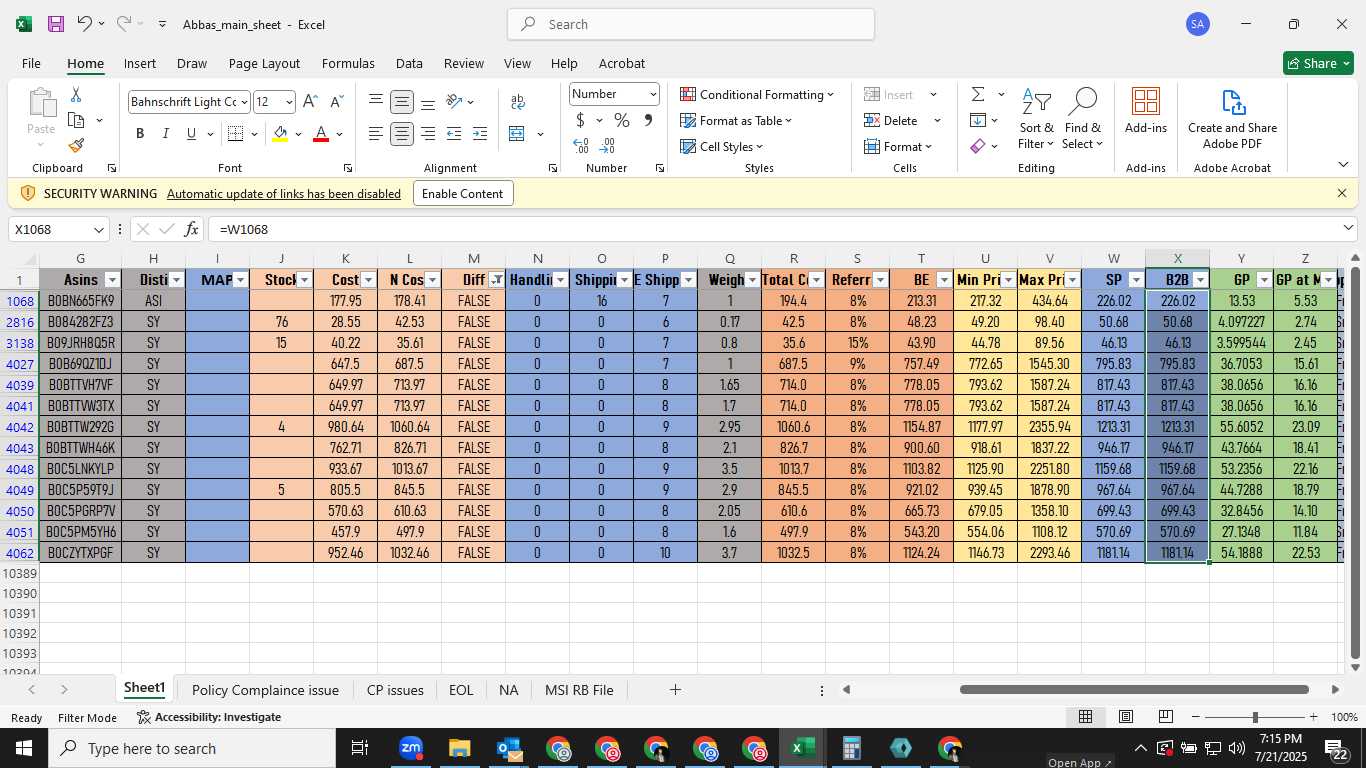Click the AutoSum sigma icon
Viewport: 1366px width, 768px height.
[977, 94]
